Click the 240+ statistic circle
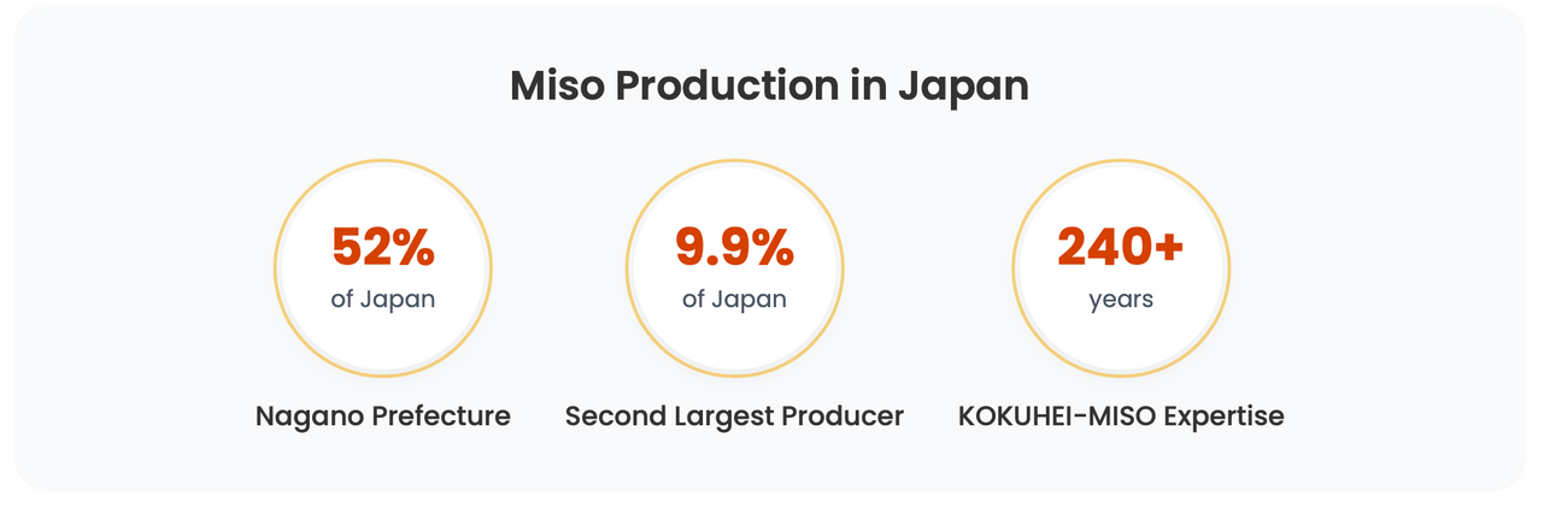Viewport: 1544px width, 508px height. pyautogui.click(x=1121, y=268)
